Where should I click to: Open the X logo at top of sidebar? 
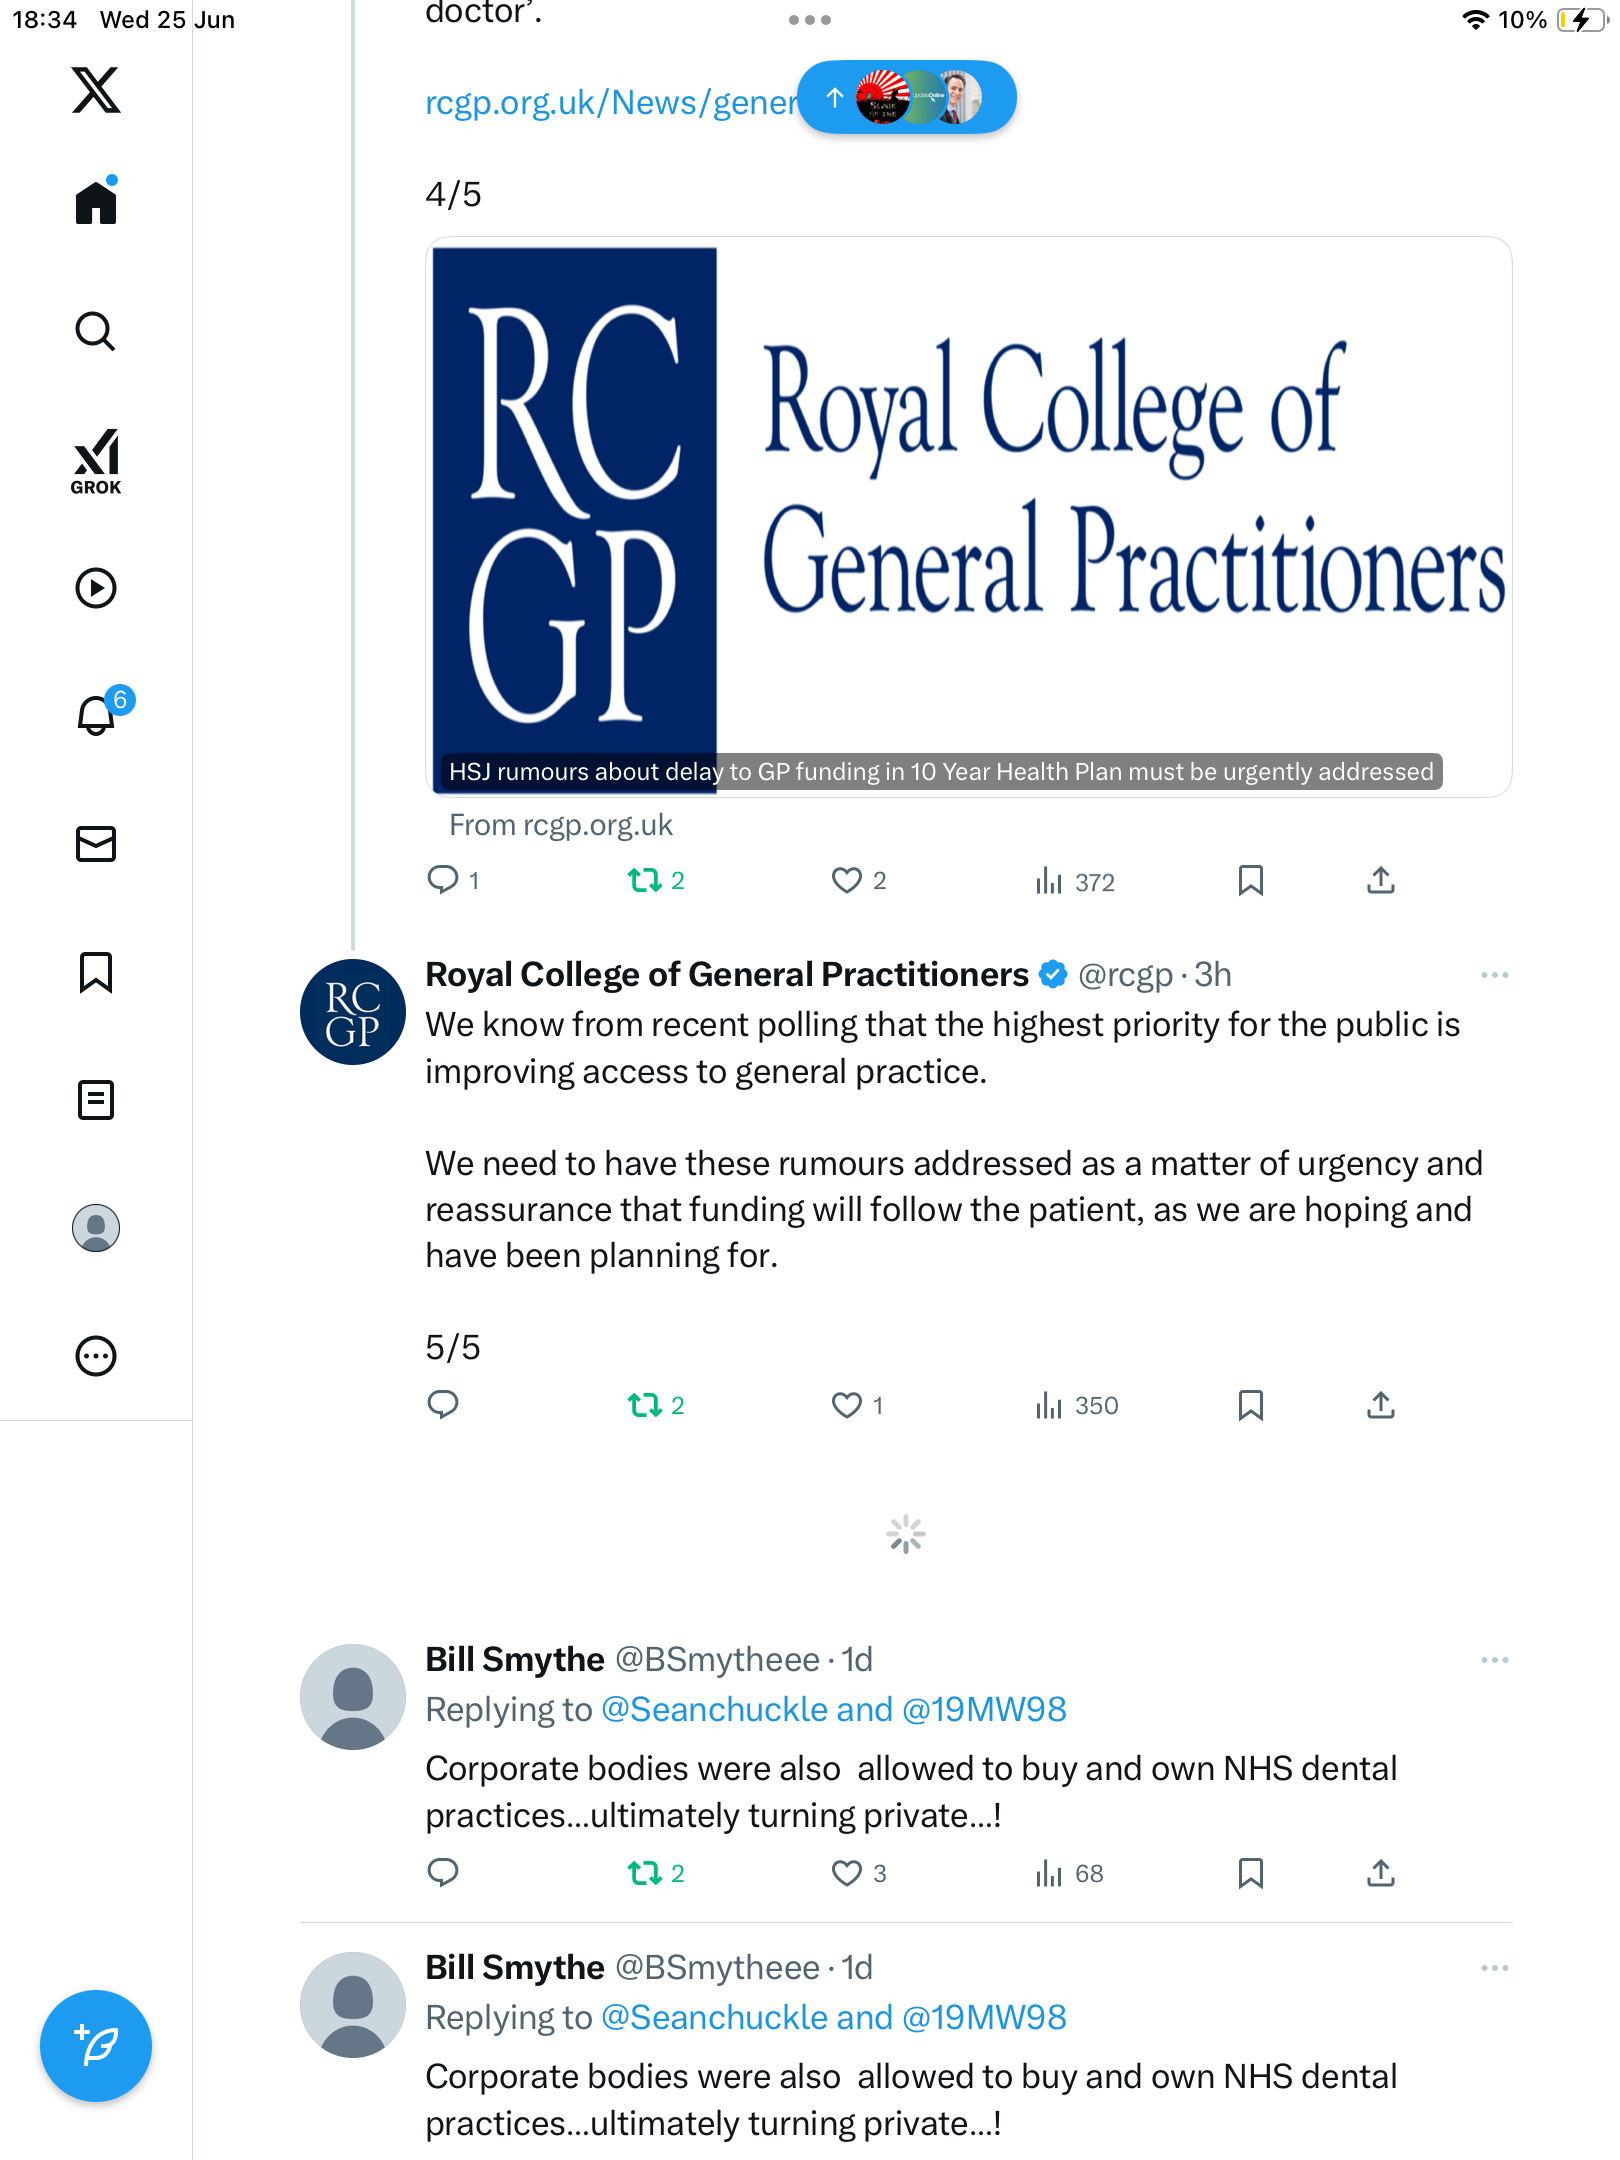pyautogui.click(x=96, y=90)
